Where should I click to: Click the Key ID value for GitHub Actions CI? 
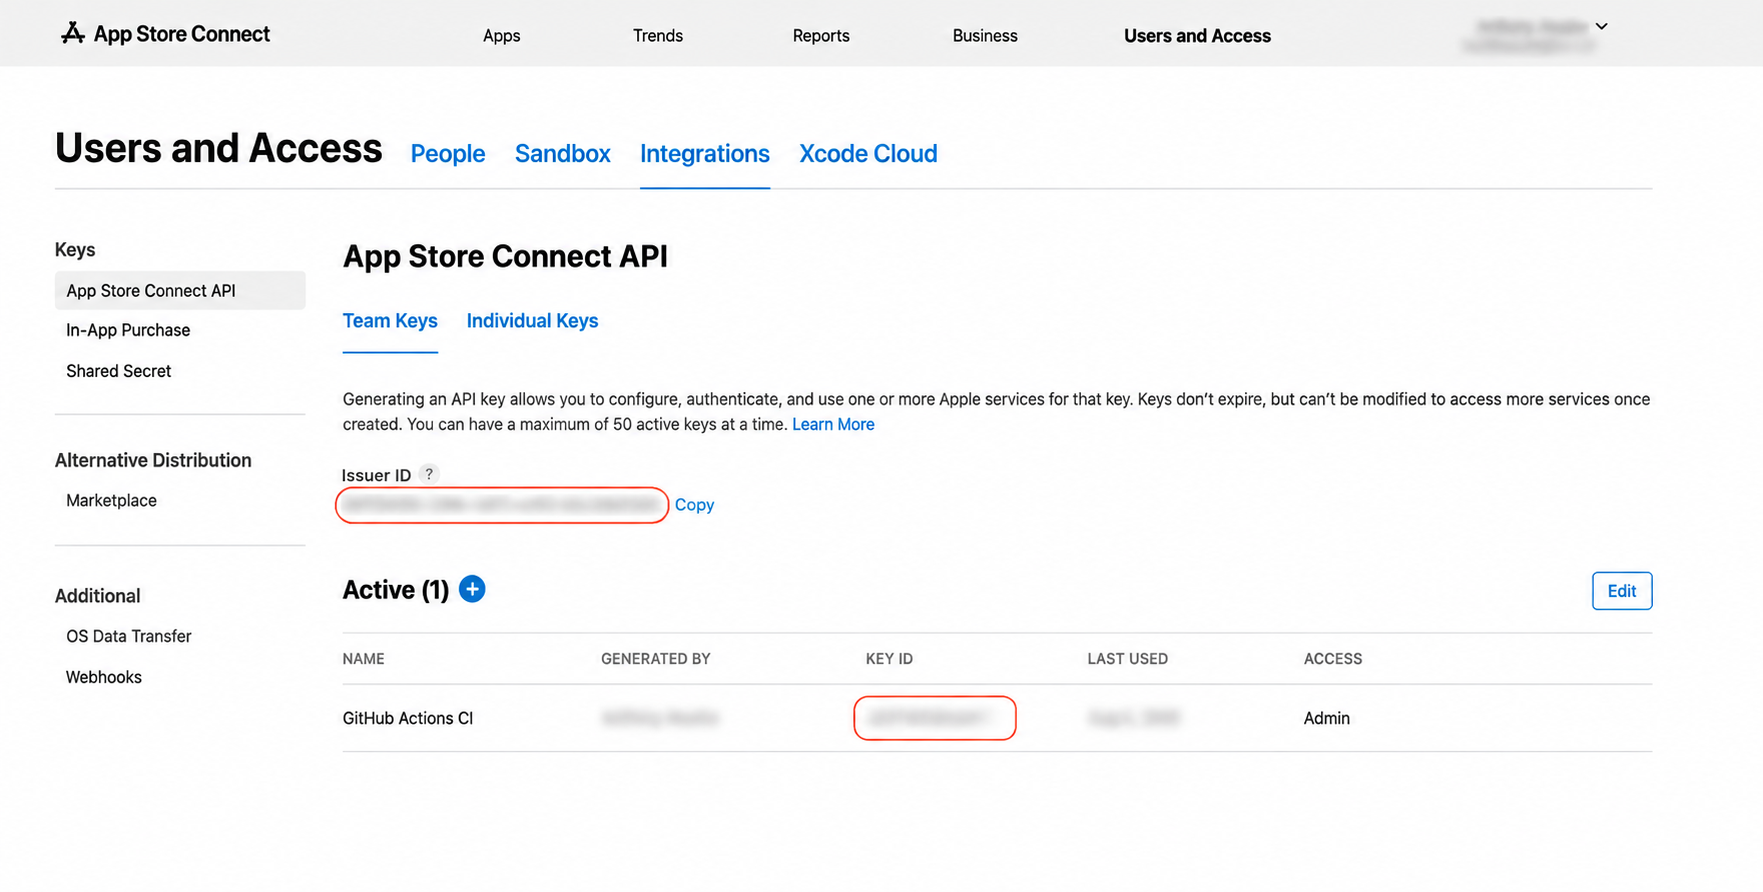tap(933, 718)
